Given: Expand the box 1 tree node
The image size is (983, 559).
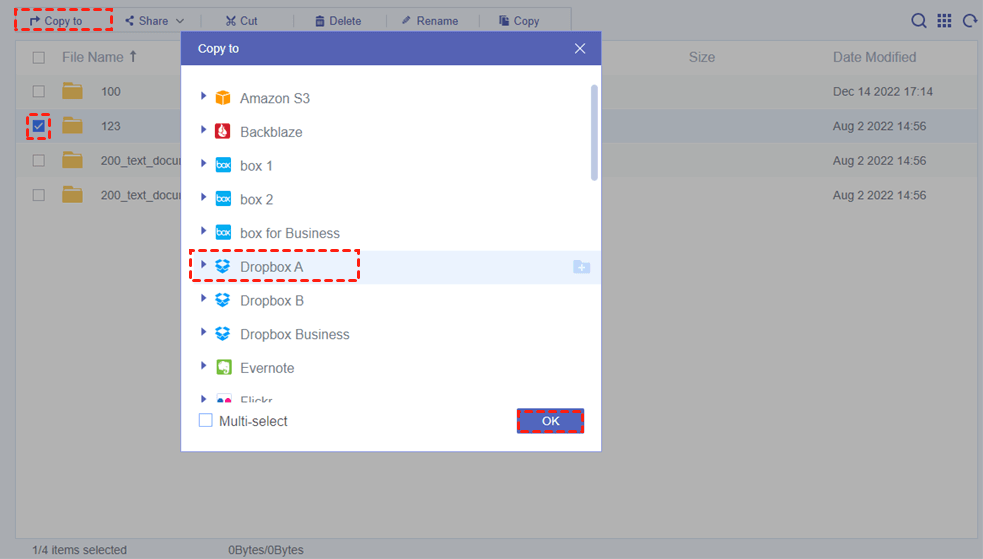Looking at the screenshot, I should (203, 164).
